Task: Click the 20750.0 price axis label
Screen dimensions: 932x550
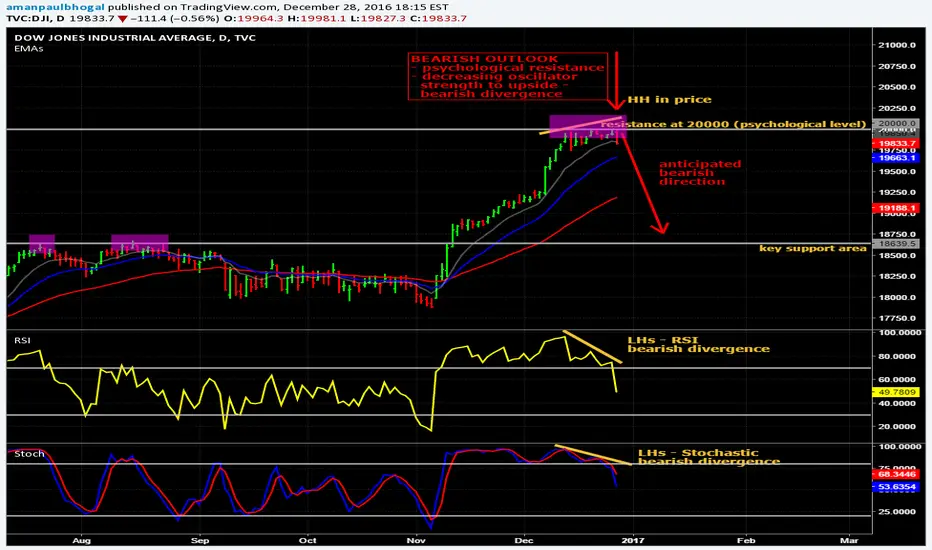Action: (x=897, y=66)
